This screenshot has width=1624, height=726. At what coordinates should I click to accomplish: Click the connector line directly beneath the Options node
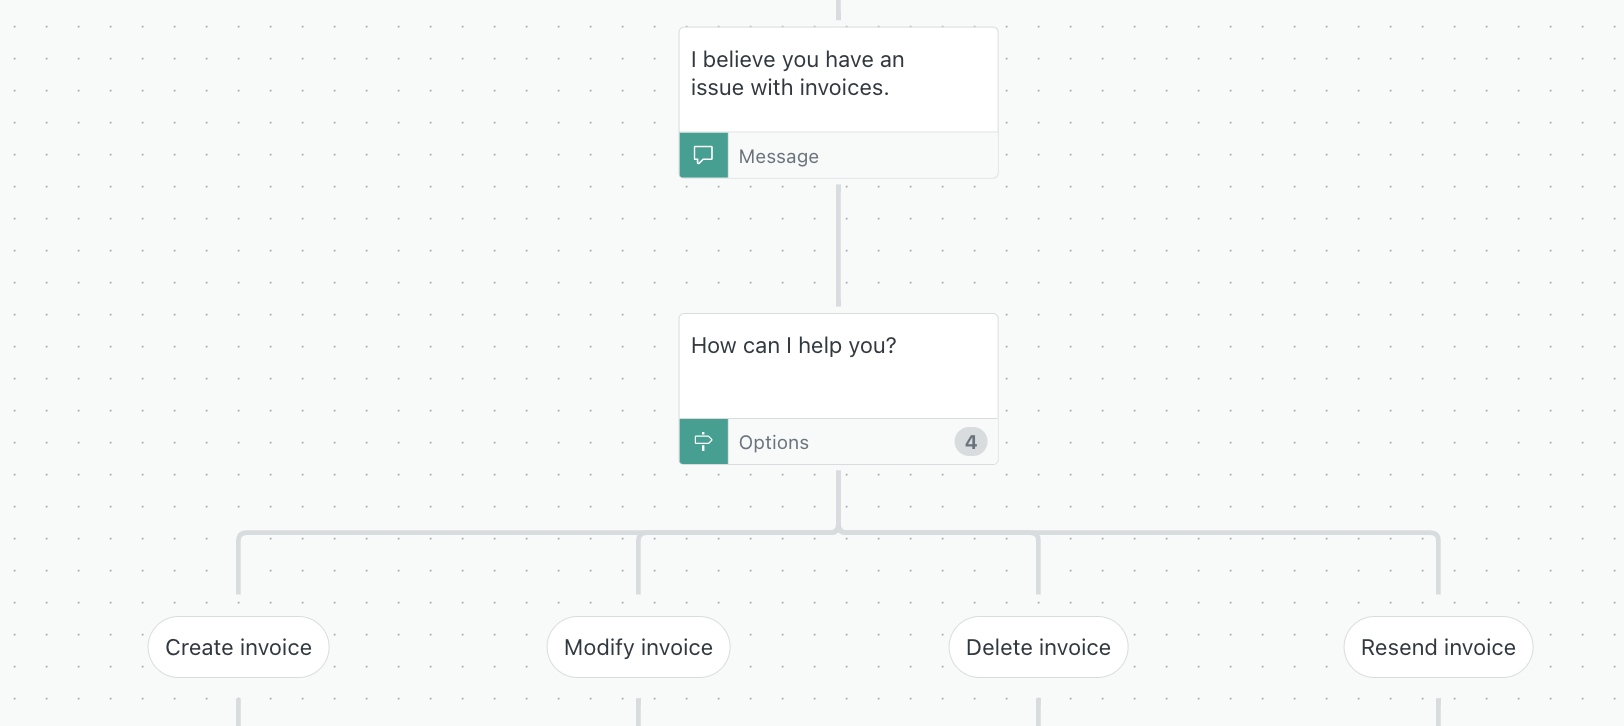point(838,497)
